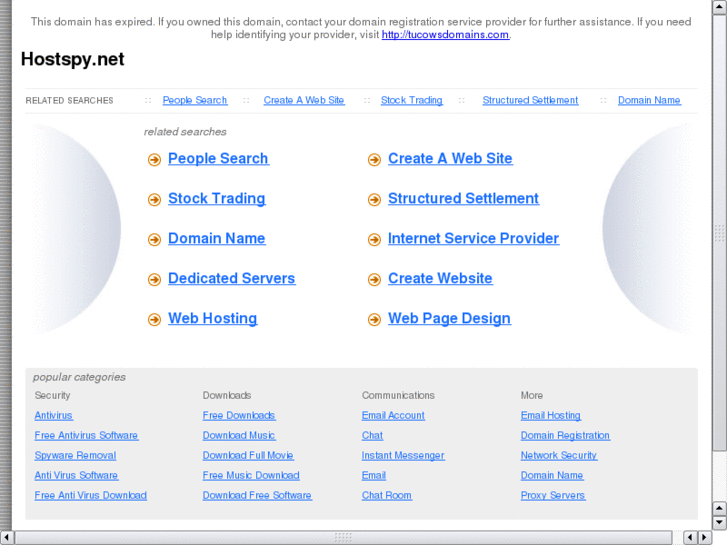Click the horizontal scrollbar left arrow at far left
This screenshot has height=545, width=727.
(6, 537)
